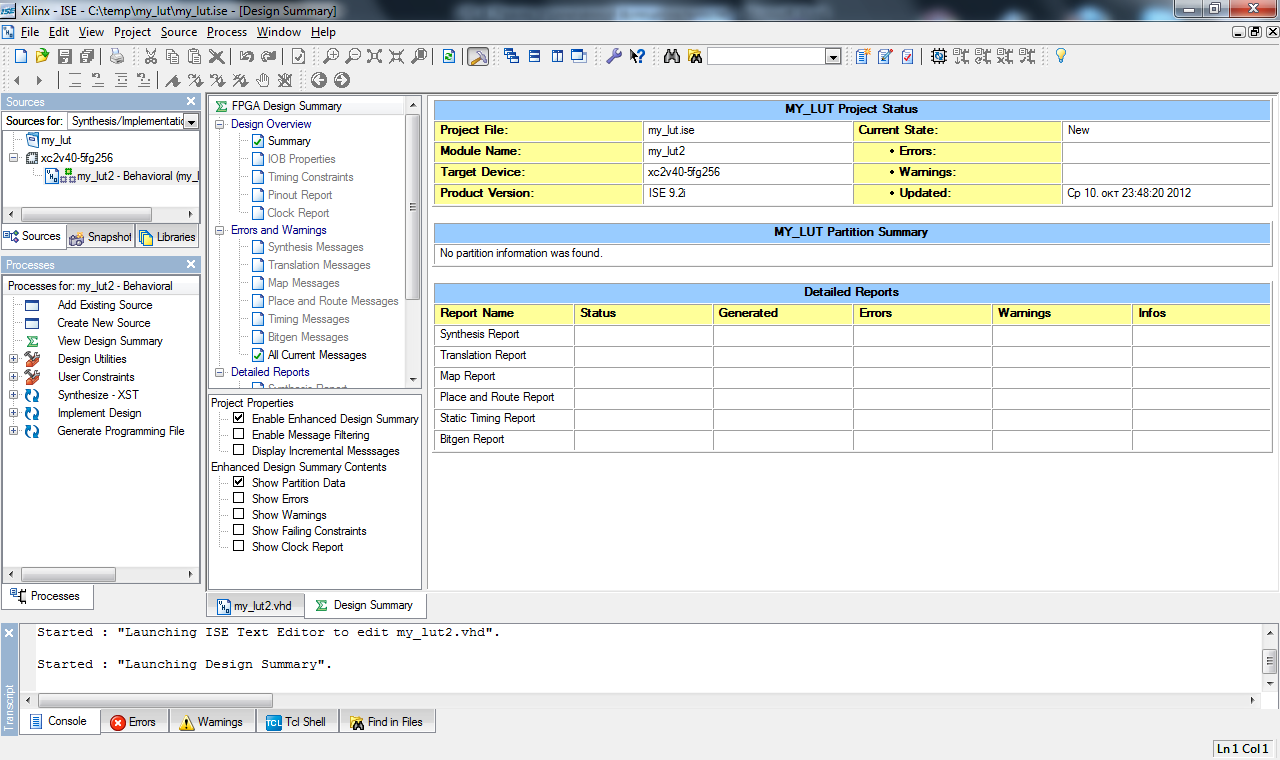The height and width of the screenshot is (760, 1280).
Task: Click the Tile Horizontally toolbar icon
Action: tap(535, 57)
